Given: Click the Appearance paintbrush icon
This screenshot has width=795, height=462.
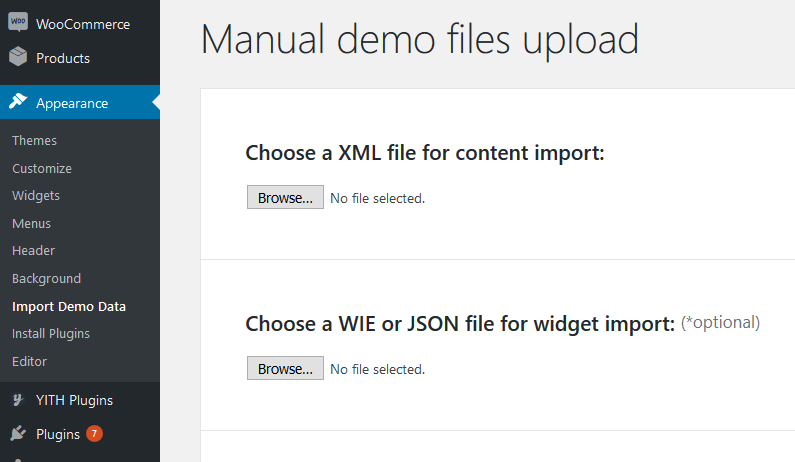Looking at the screenshot, I should coord(18,101).
